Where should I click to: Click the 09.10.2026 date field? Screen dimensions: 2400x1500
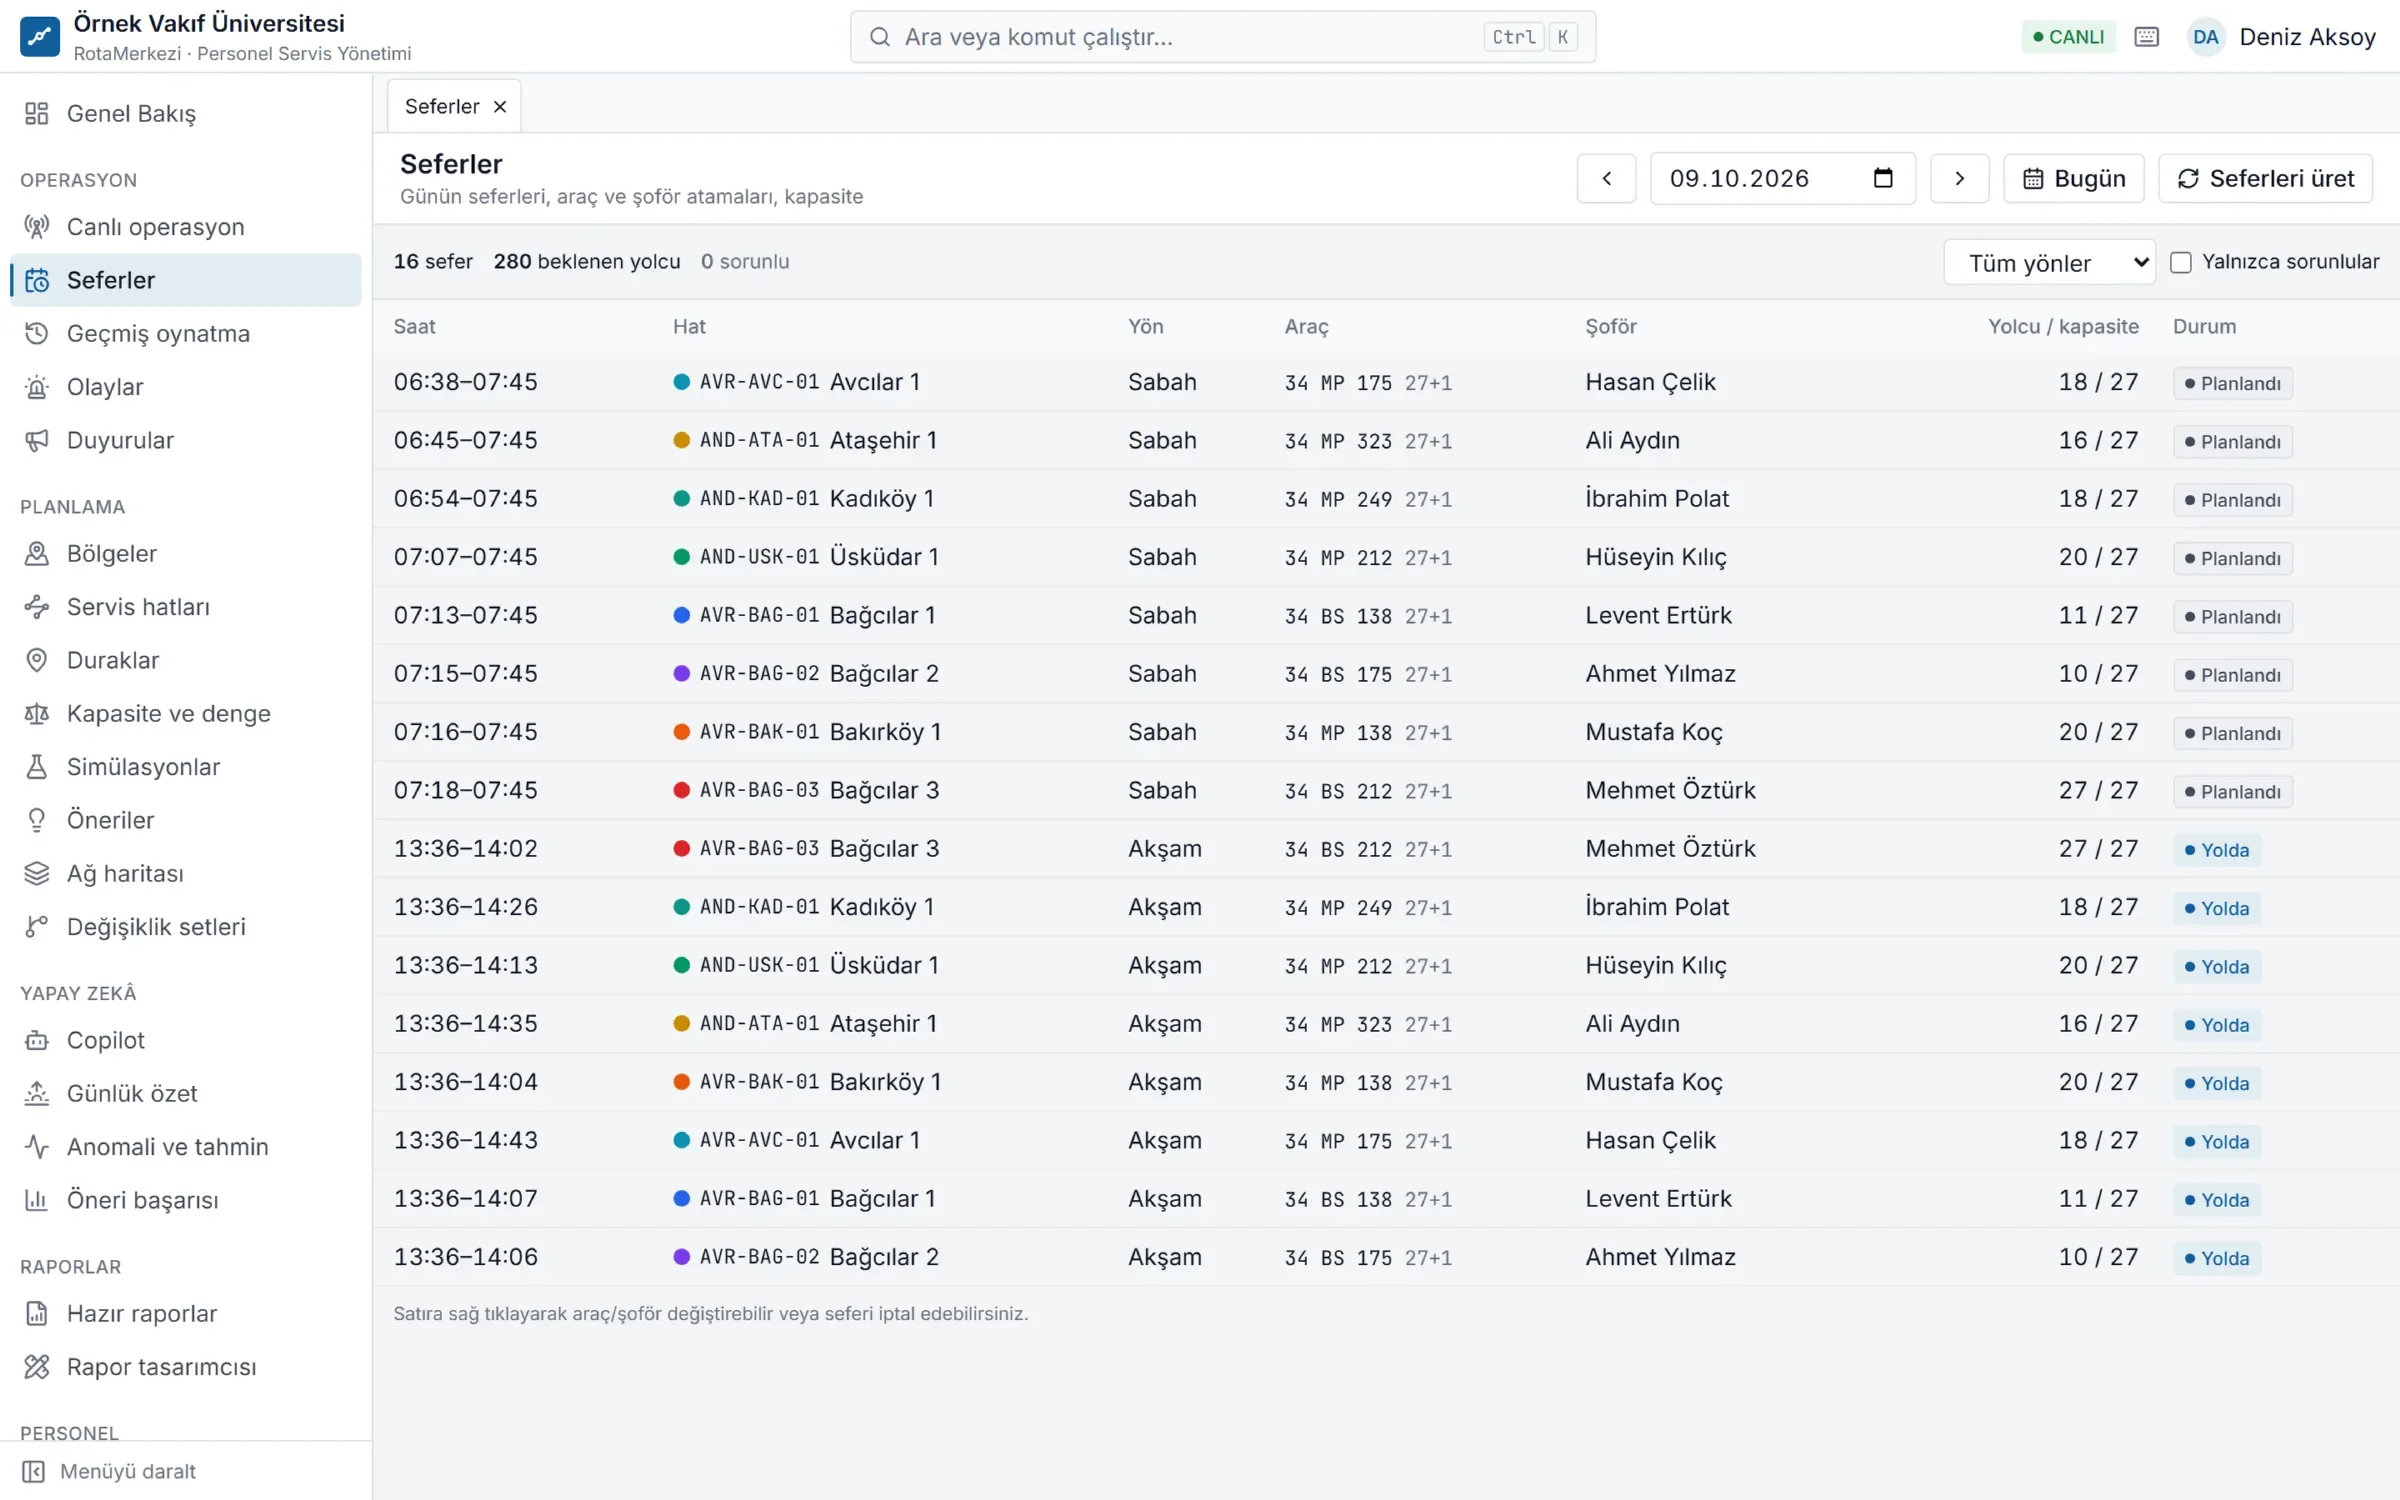coord(1782,178)
